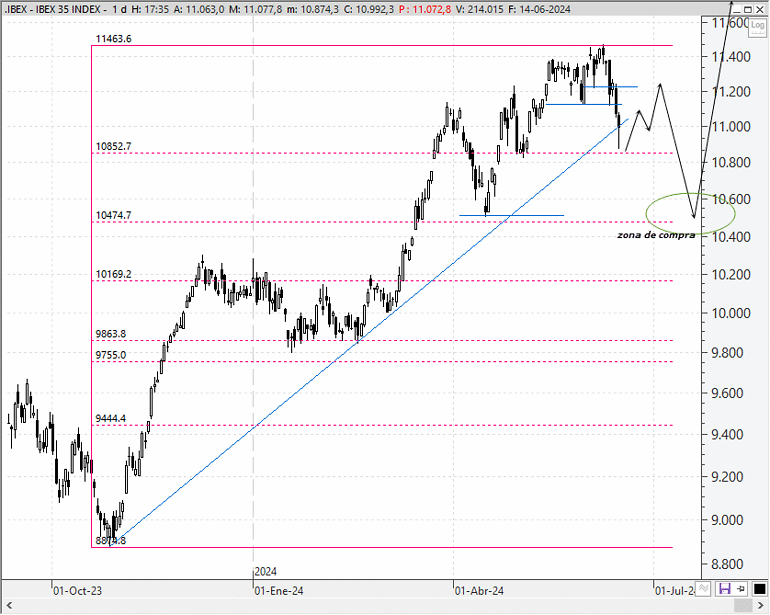Click the V: 214.015 volume value
This screenshot has height=615, width=770.
(x=478, y=9)
